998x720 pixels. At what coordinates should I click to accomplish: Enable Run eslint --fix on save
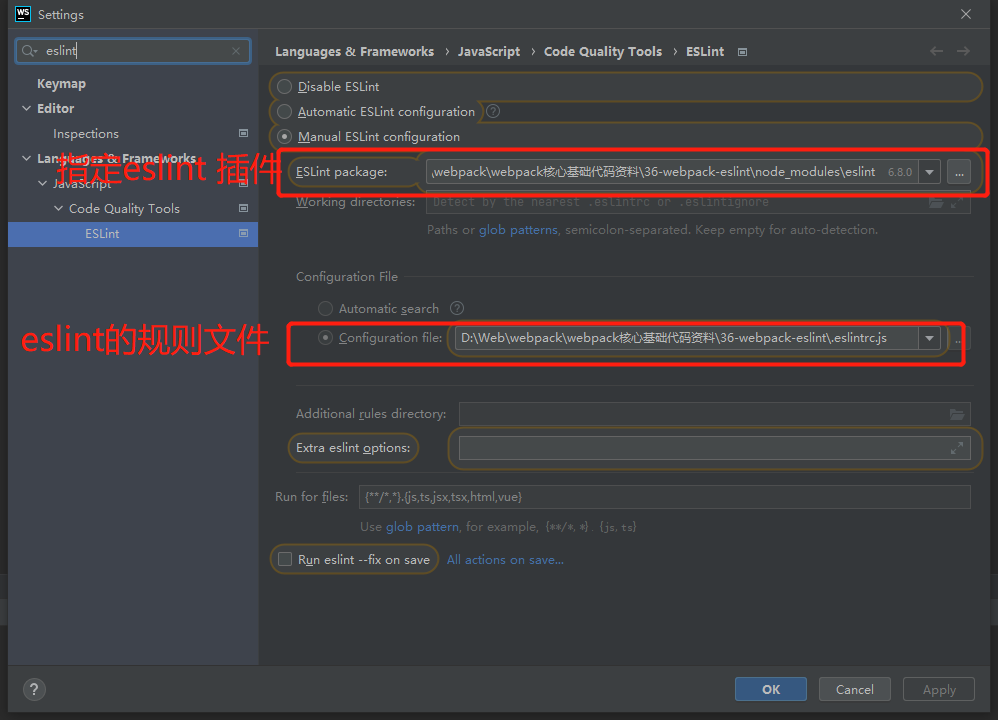click(x=285, y=559)
